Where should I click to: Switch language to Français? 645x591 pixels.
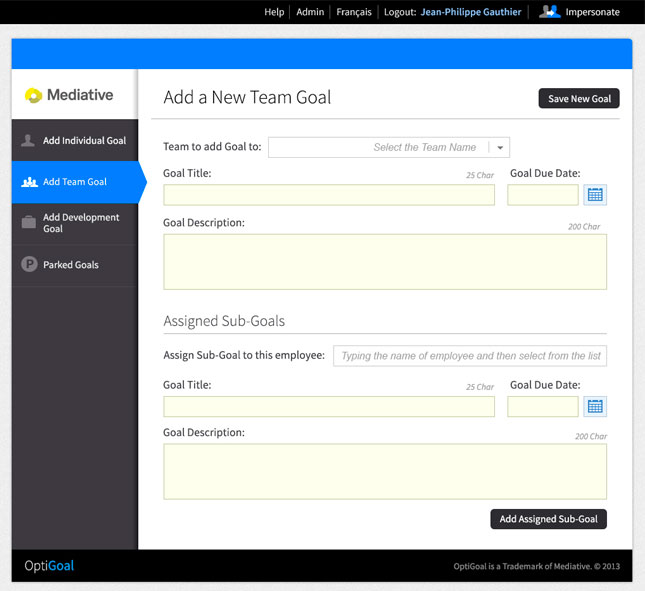[x=354, y=12]
